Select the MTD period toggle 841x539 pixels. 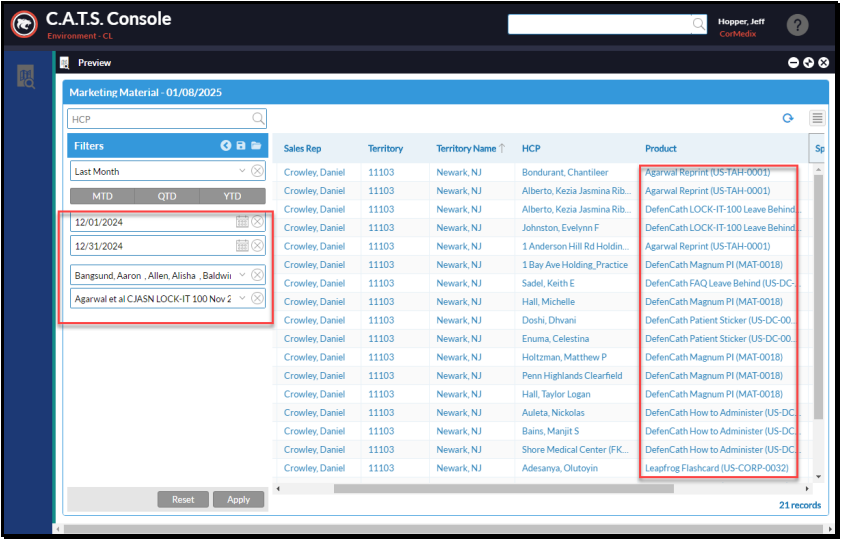[x=102, y=196]
